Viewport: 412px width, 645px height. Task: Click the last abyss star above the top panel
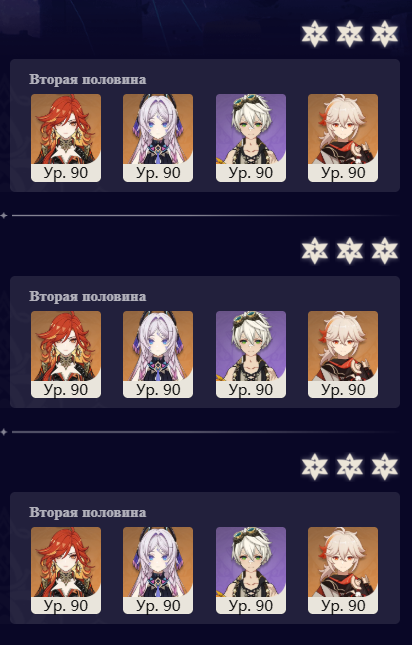point(385,34)
